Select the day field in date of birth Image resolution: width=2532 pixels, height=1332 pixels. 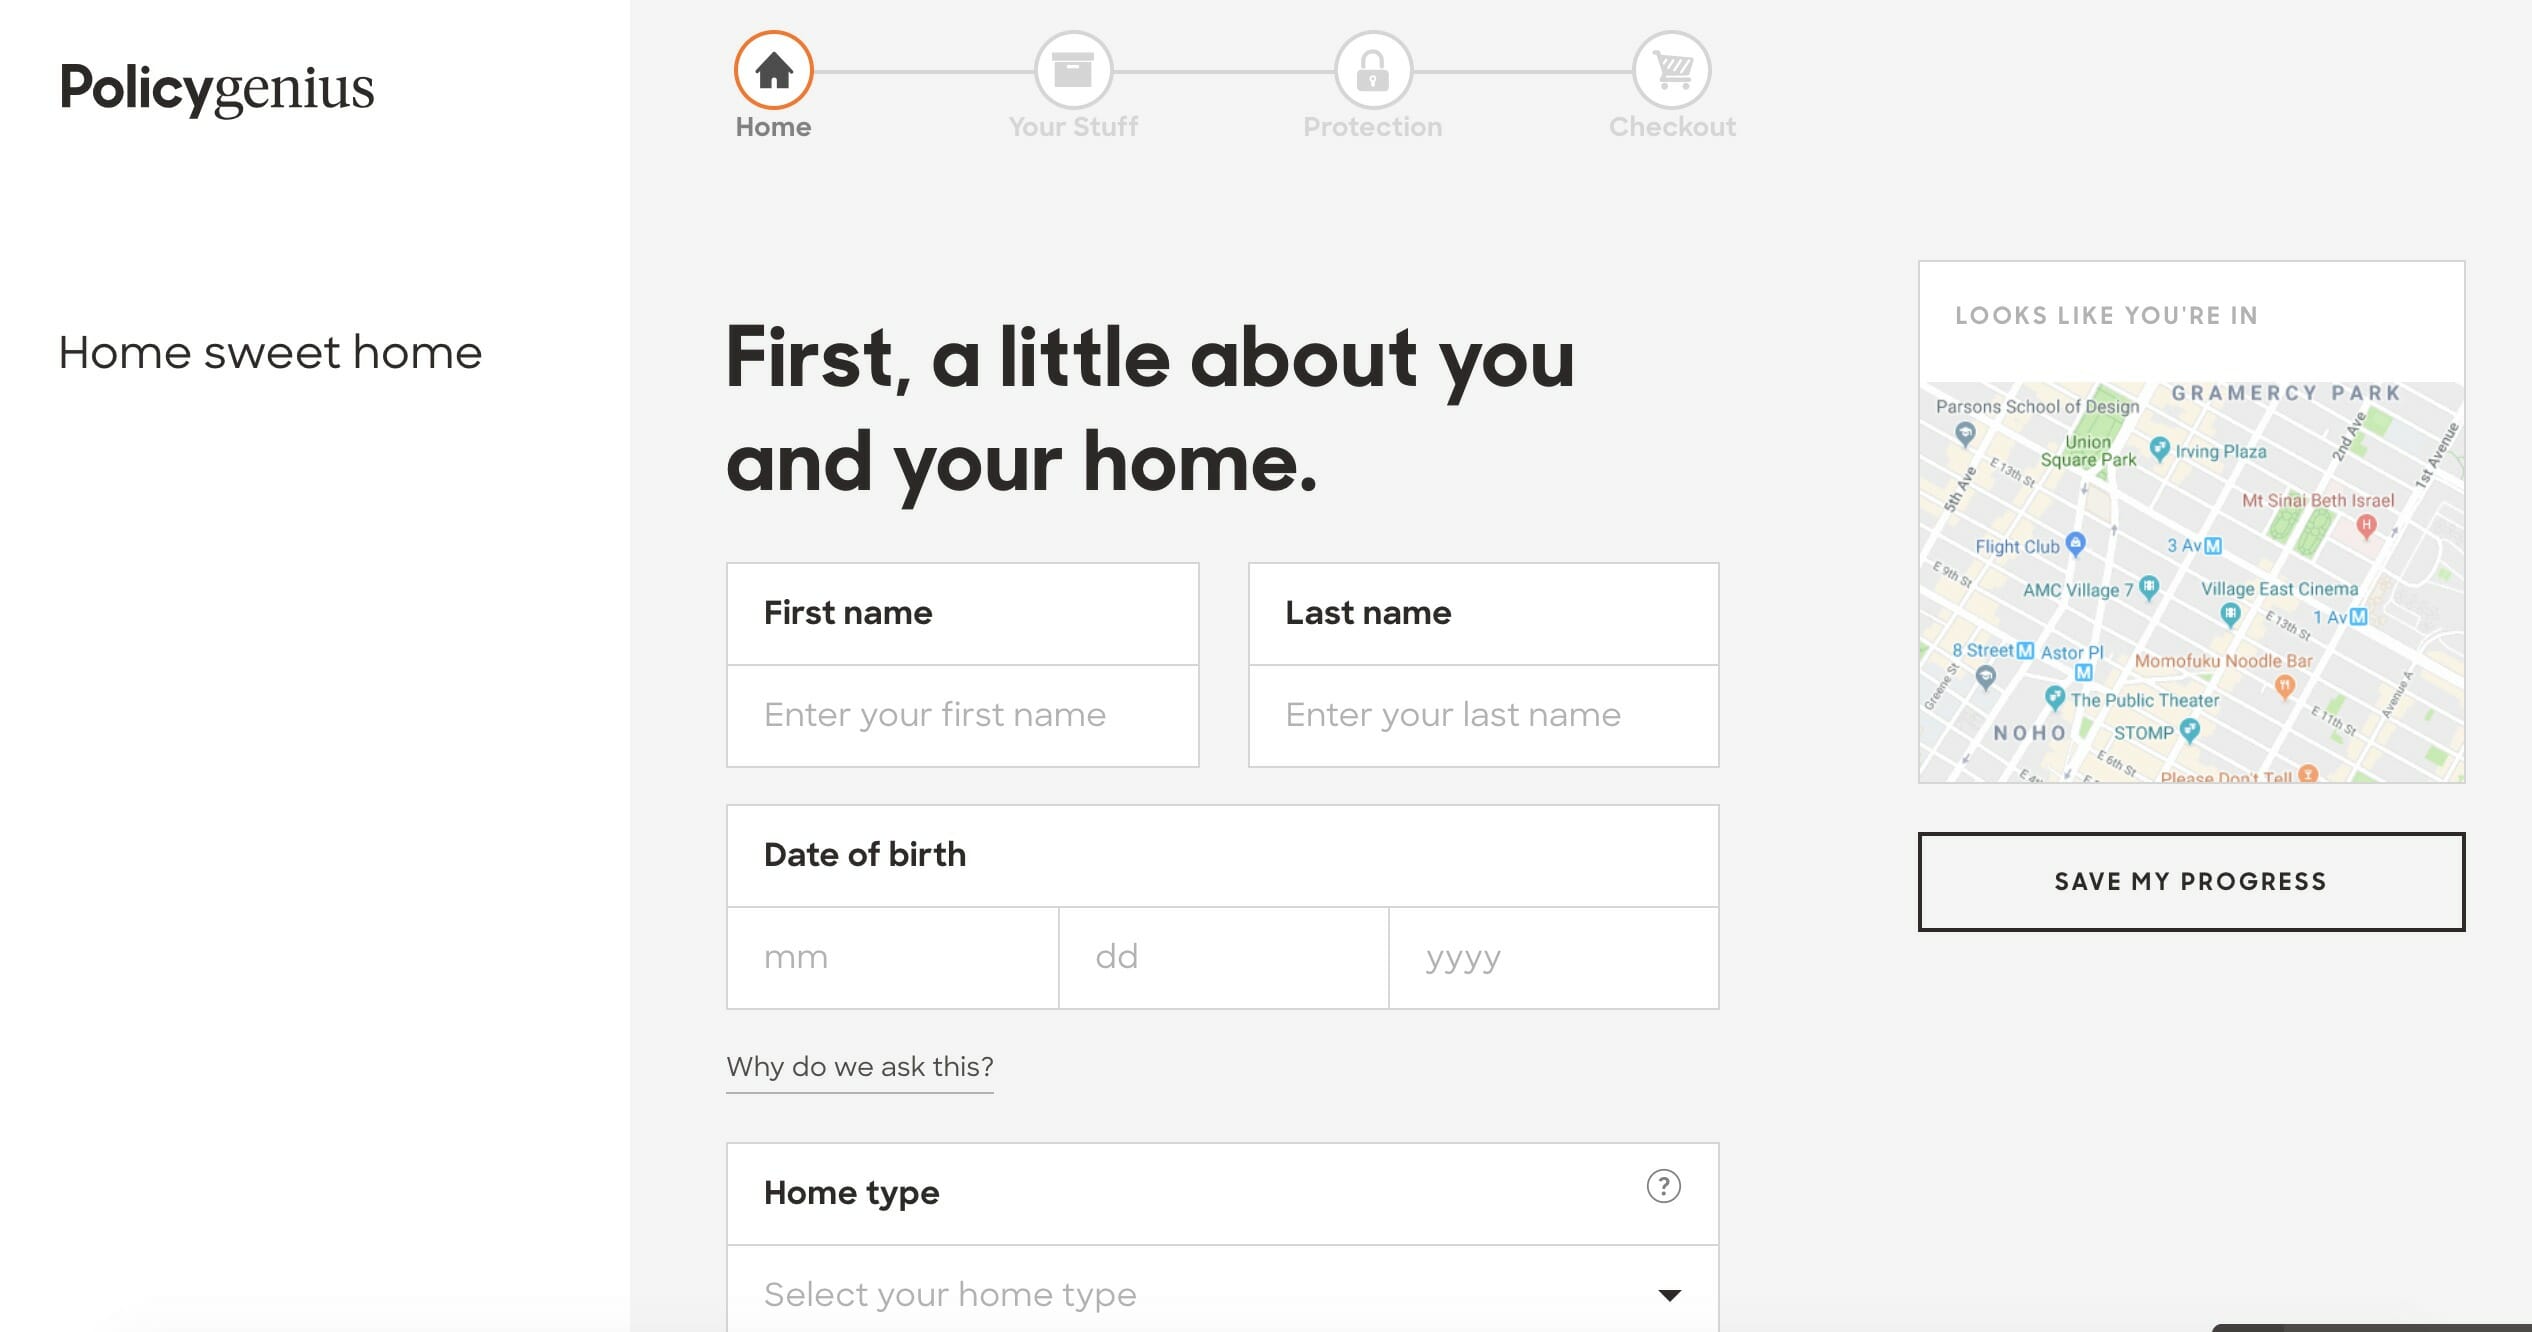click(1221, 955)
